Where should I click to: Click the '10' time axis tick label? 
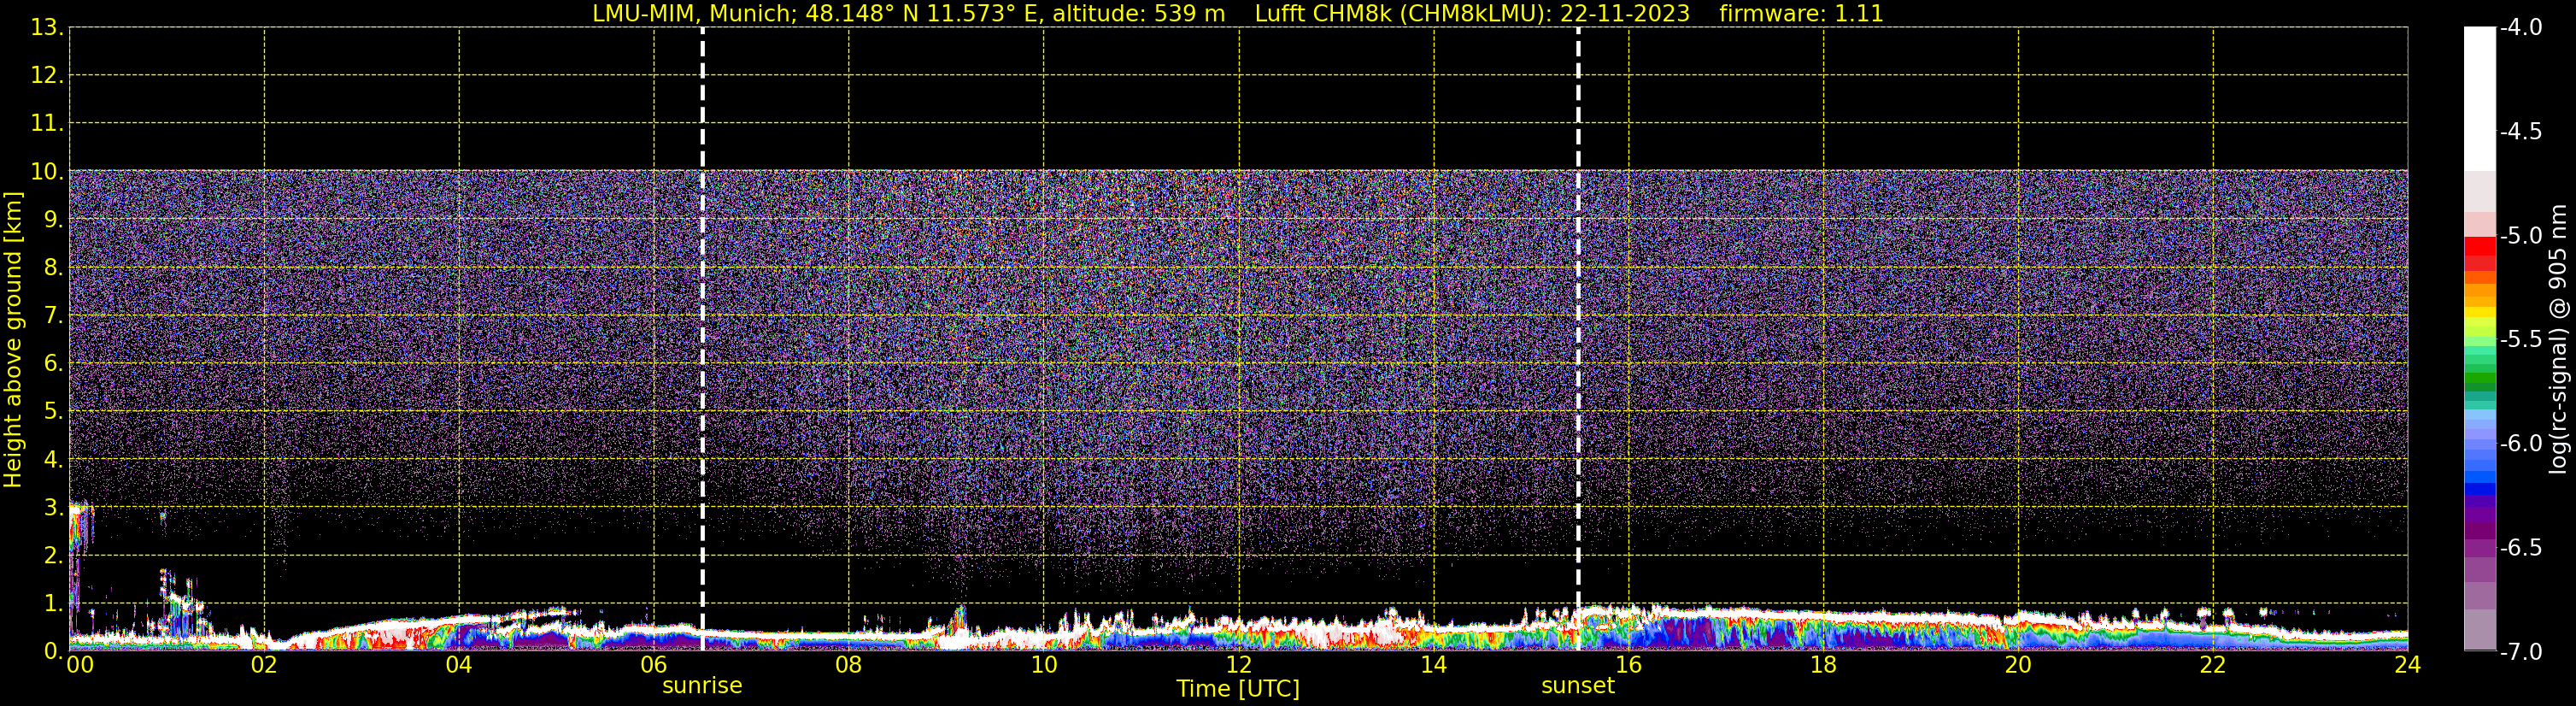pos(1044,665)
